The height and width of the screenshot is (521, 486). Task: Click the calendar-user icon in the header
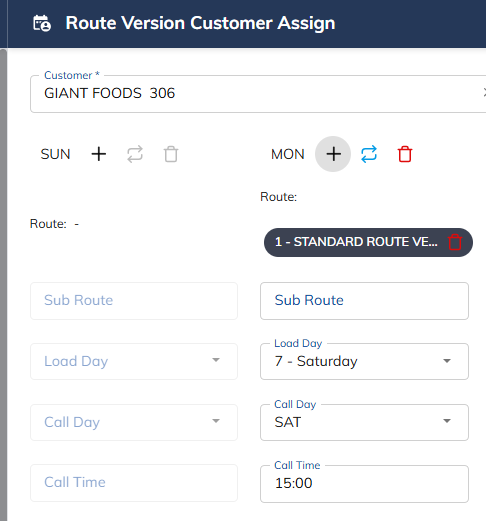tap(42, 23)
